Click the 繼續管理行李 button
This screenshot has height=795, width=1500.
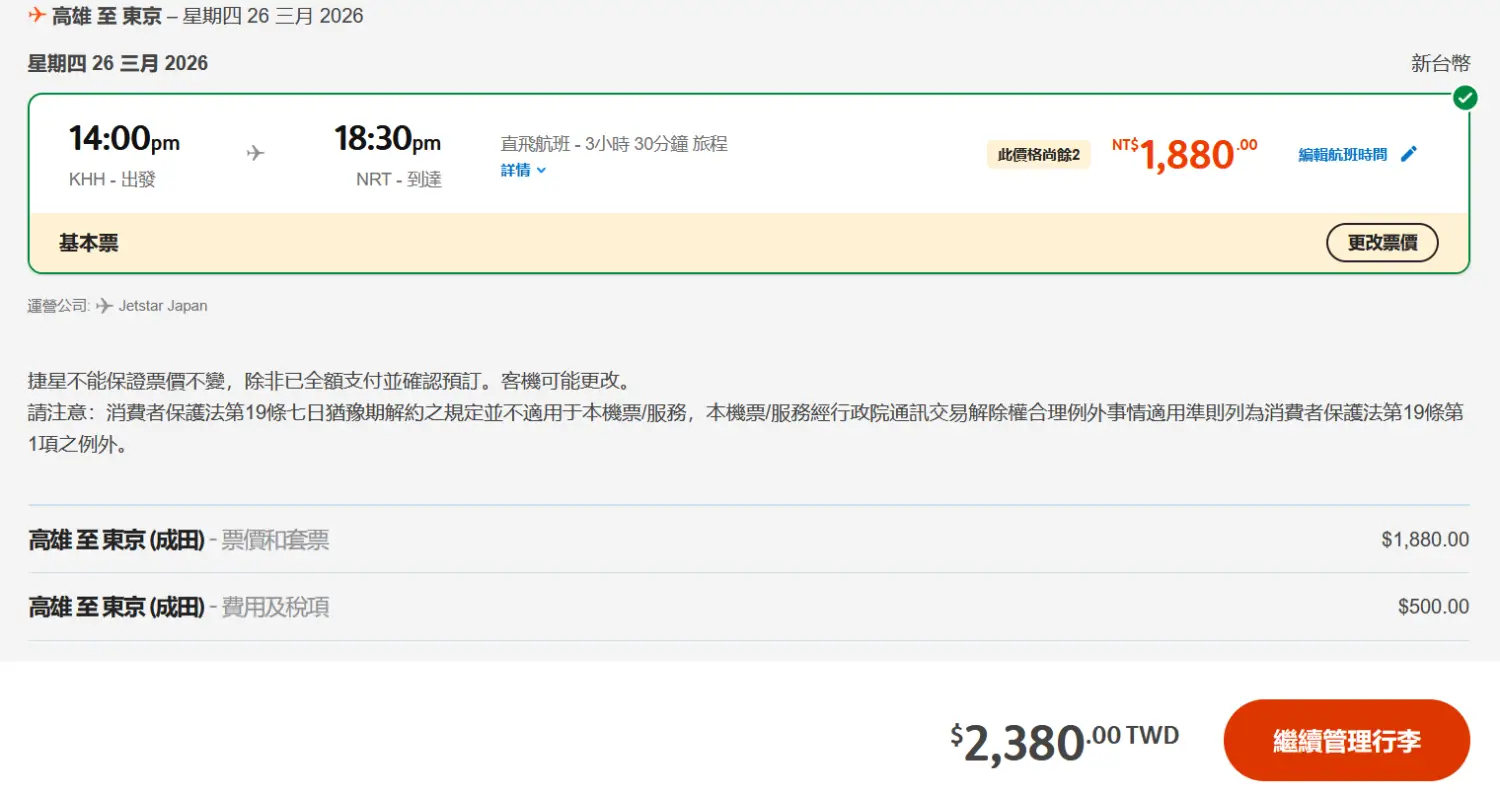pyautogui.click(x=1346, y=741)
